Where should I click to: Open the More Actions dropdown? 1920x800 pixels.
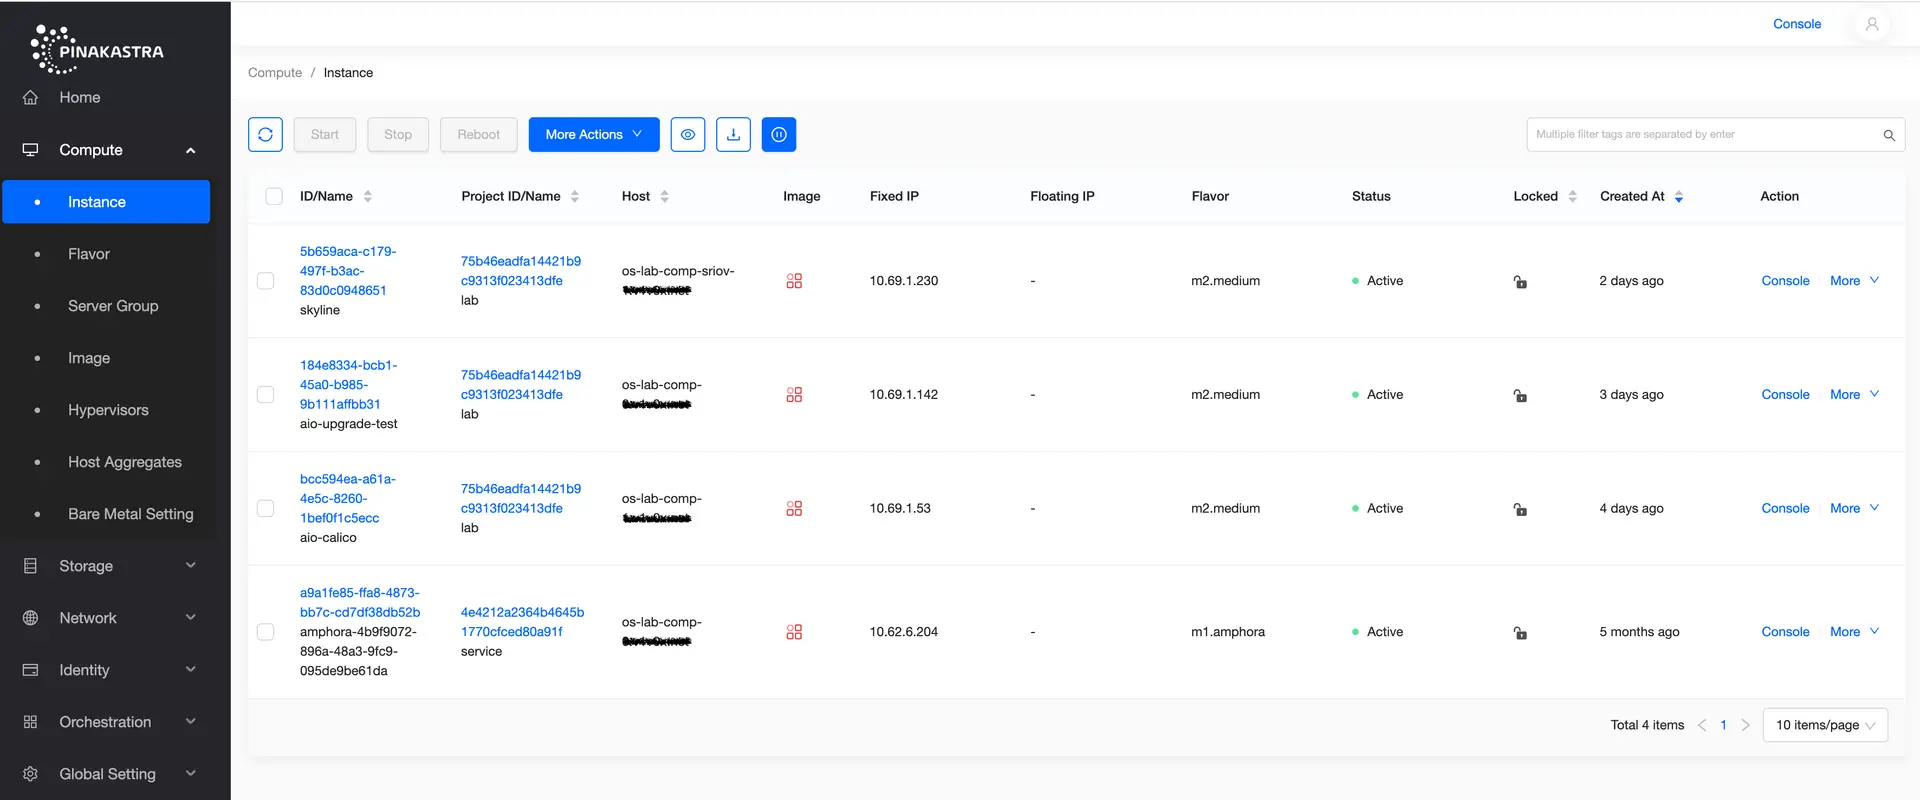[594, 134]
